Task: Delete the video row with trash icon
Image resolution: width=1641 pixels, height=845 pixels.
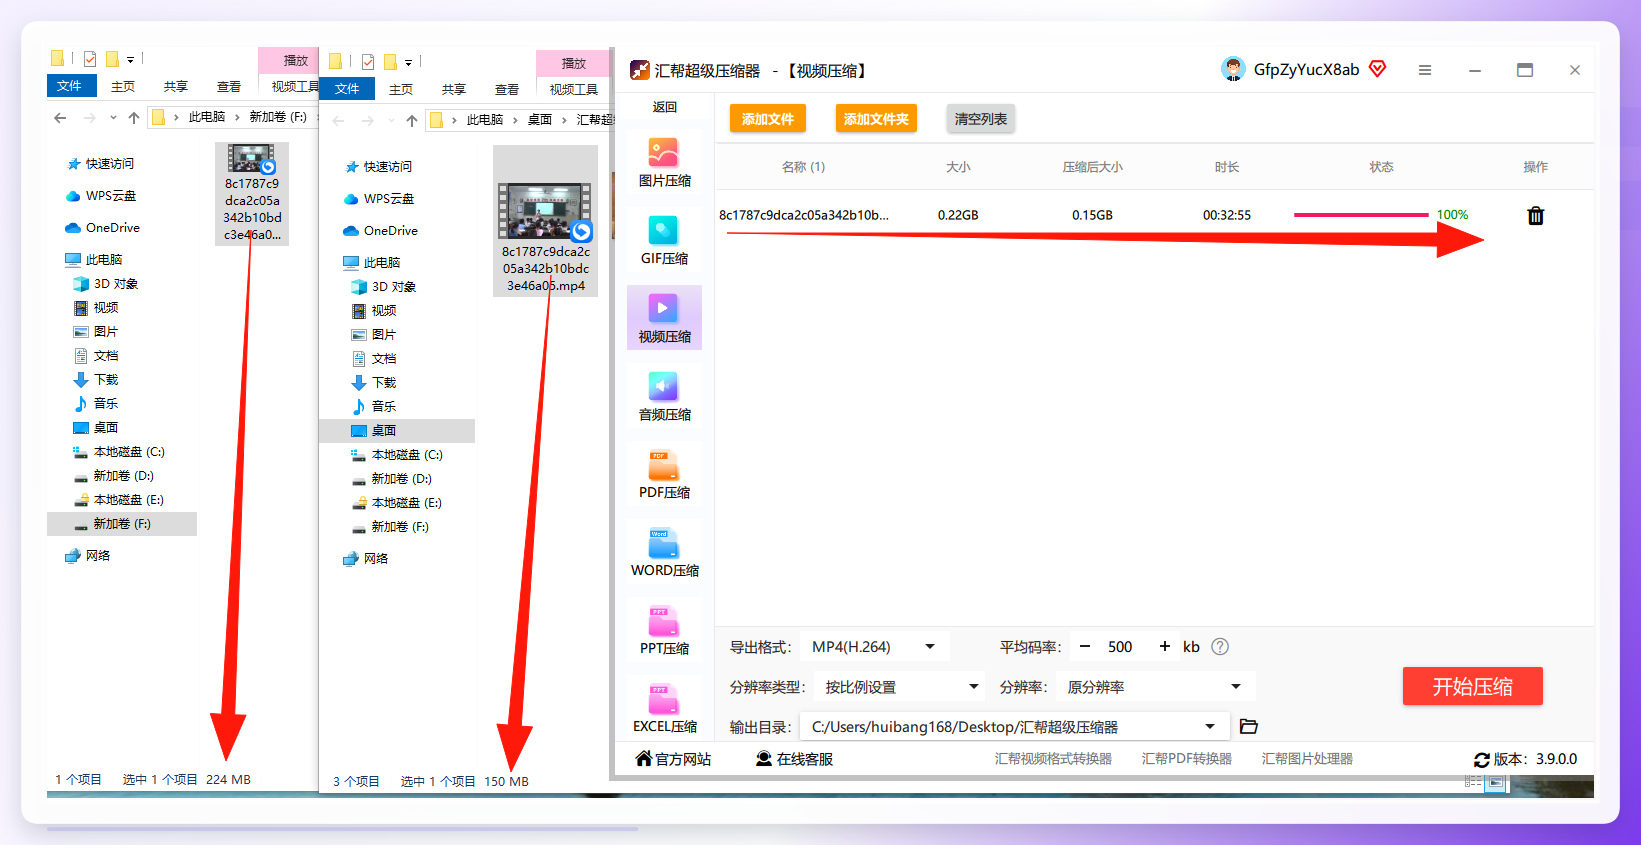Action: [x=1535, y=215]
